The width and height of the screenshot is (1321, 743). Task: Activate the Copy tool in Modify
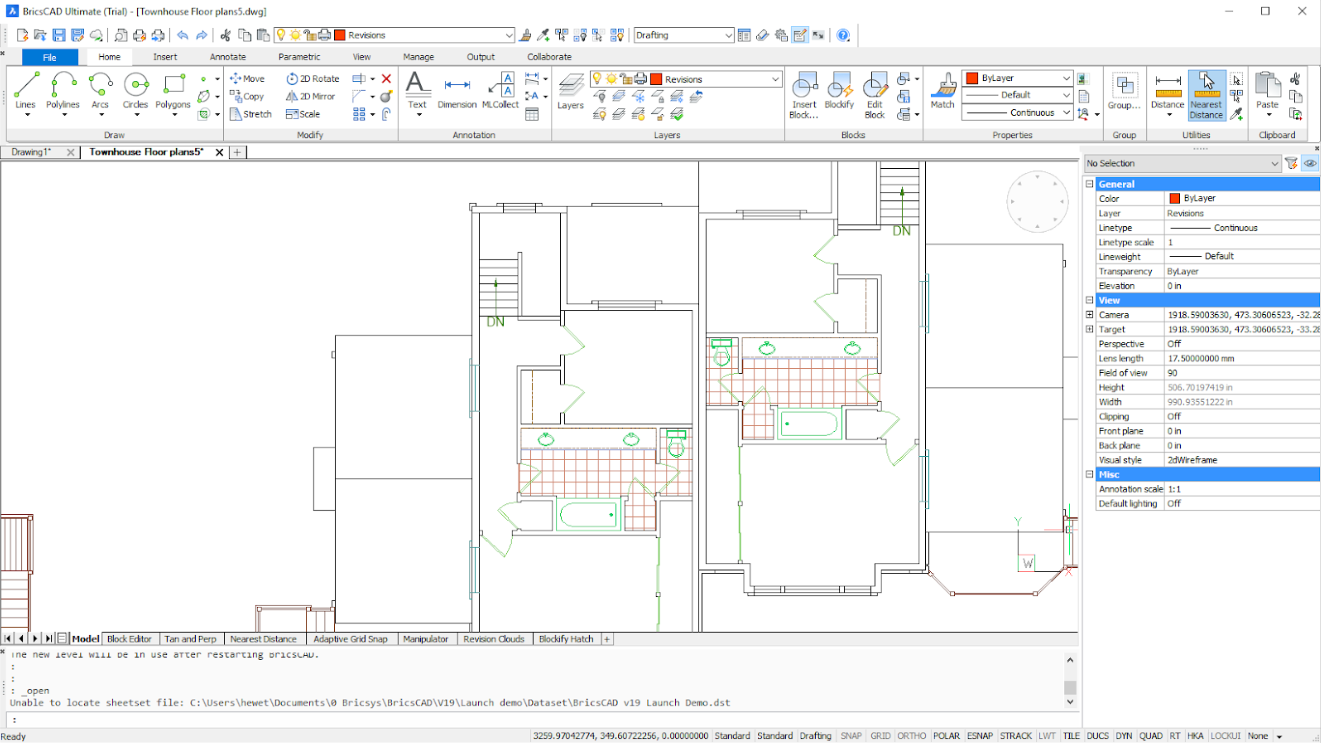tap(247, 96)
